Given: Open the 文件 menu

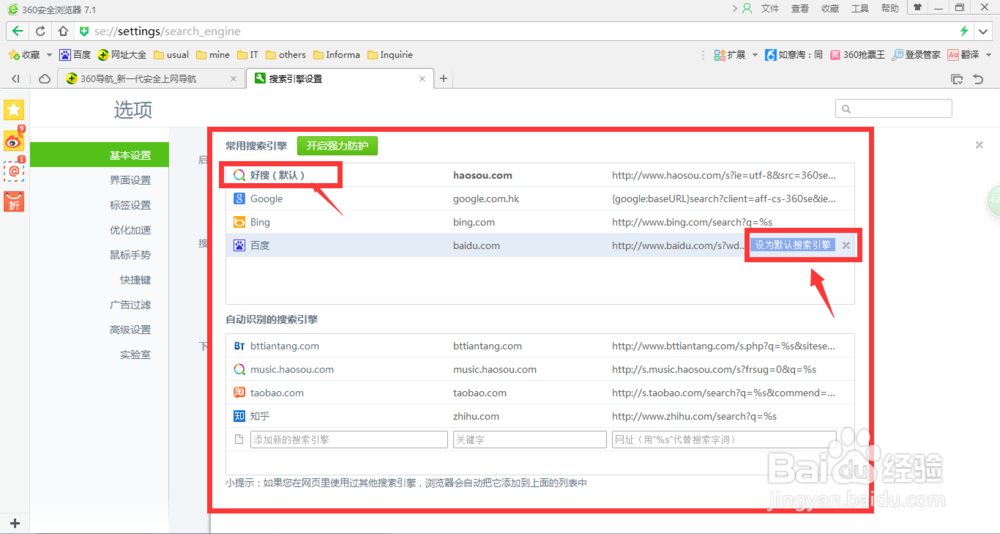Looking at the screenshot, I should (770, 8).
